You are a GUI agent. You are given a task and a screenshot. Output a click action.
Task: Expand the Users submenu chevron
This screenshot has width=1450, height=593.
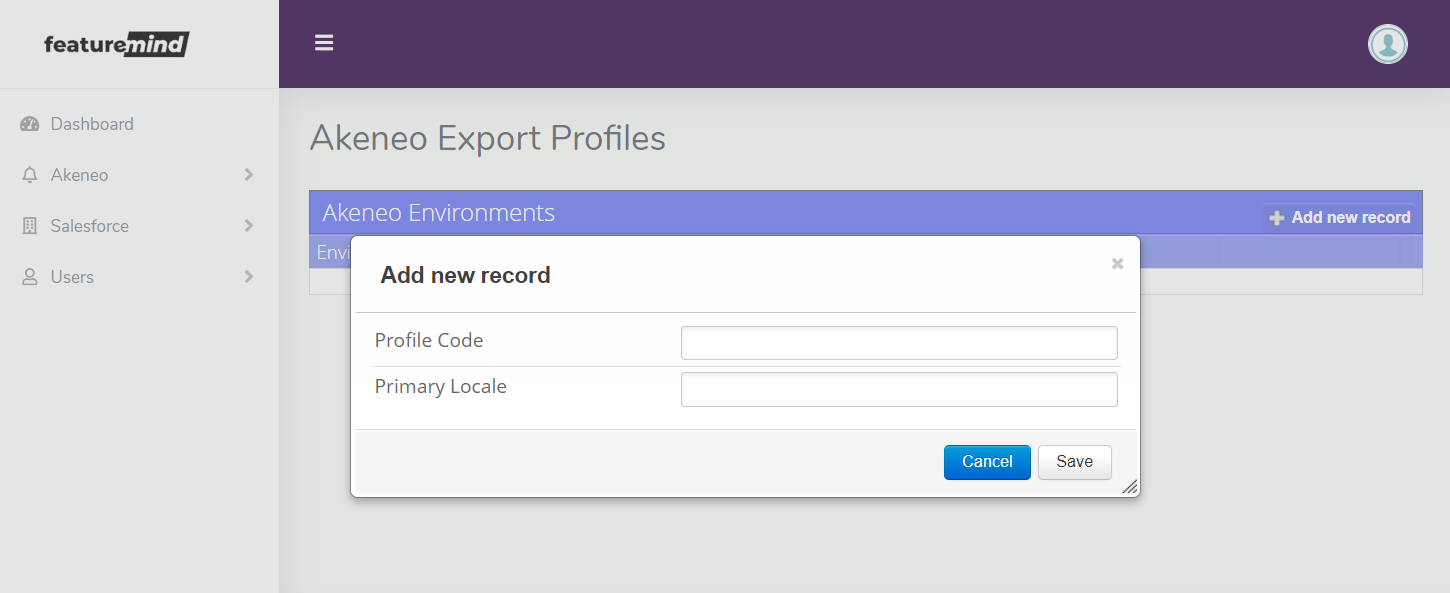tap(249, 277)
